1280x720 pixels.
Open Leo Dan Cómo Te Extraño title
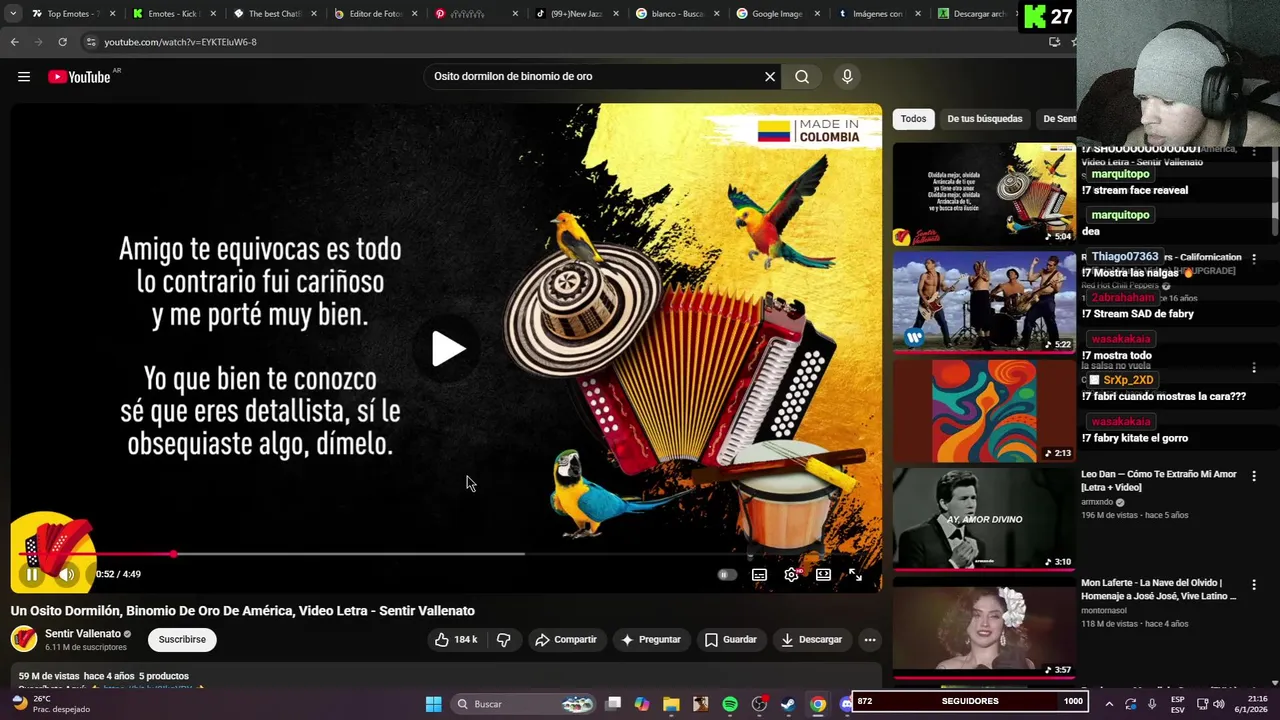[x=1159, y=480]
